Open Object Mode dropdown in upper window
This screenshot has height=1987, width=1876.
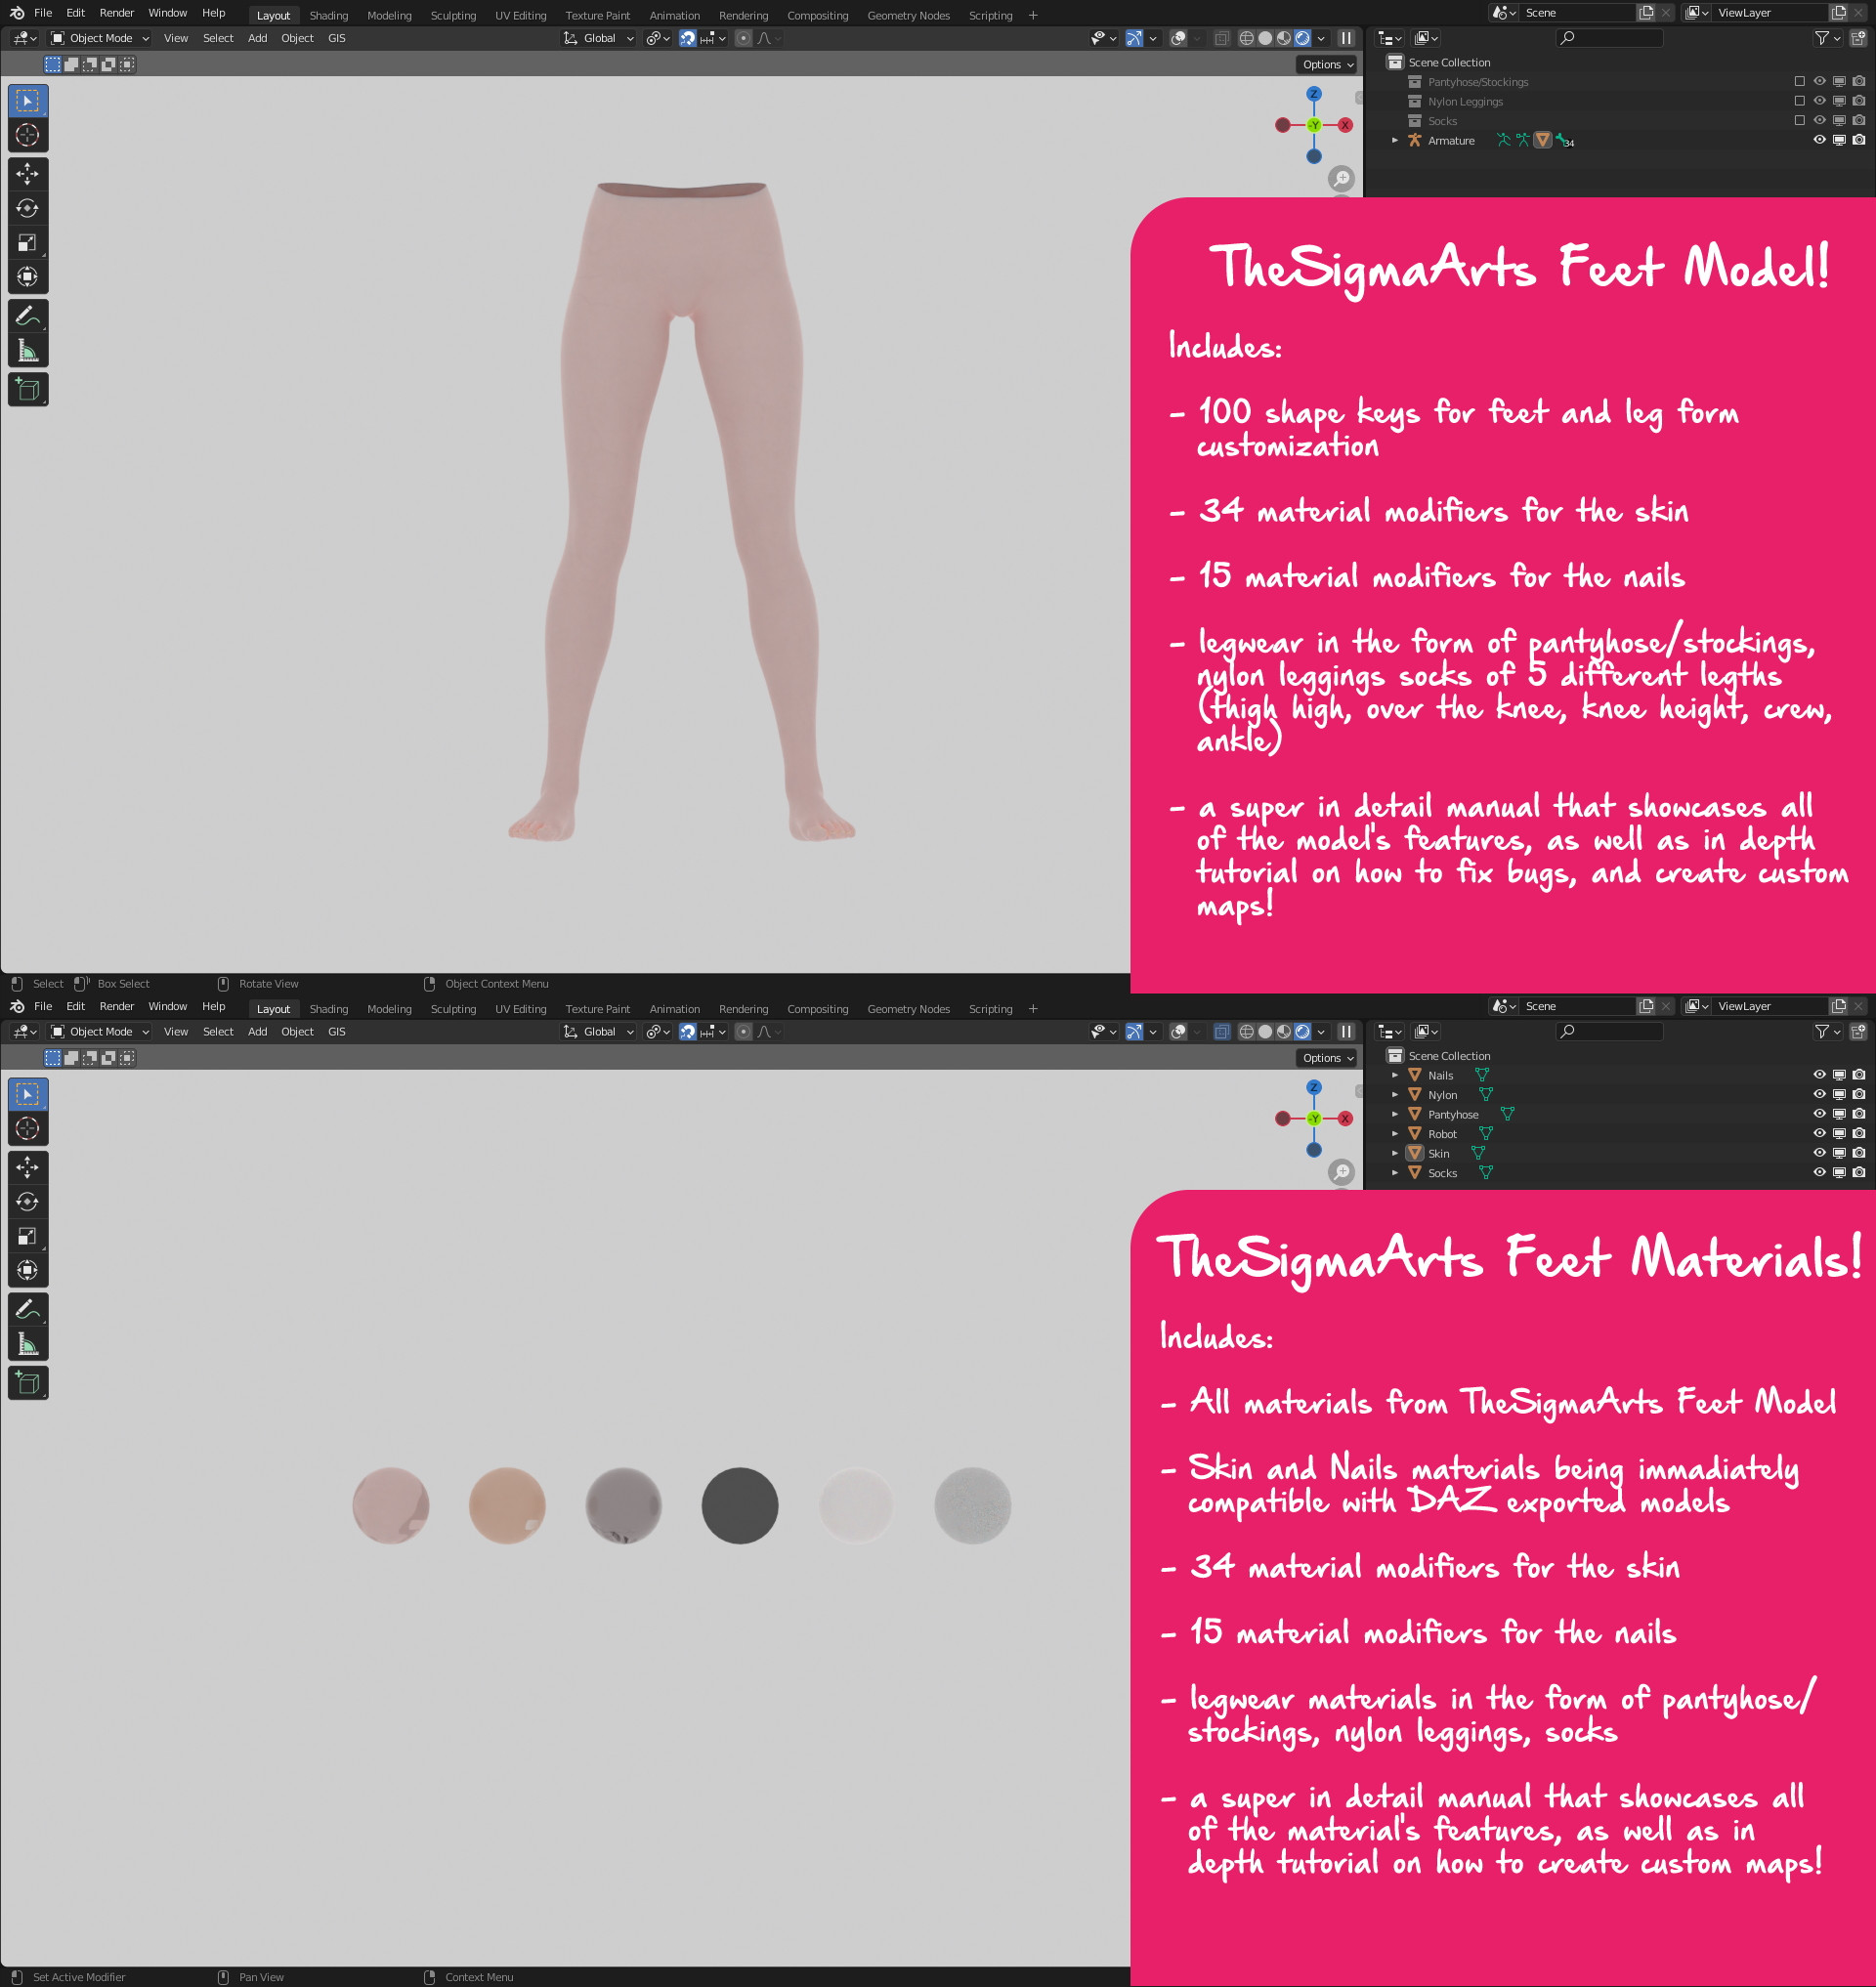[x=100, y=38]
